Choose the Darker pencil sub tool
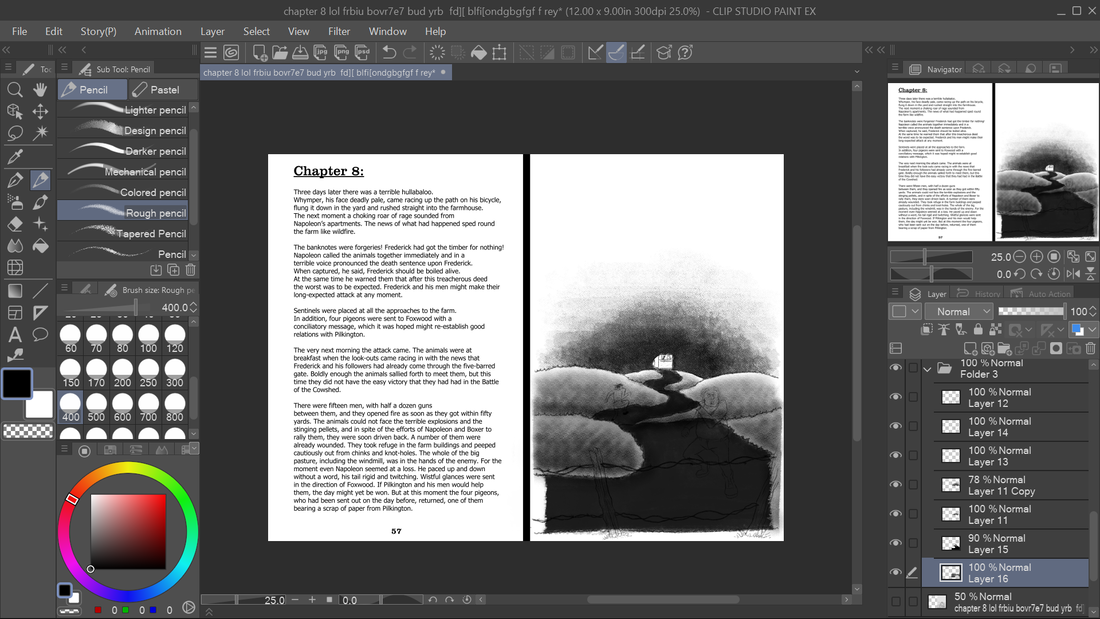This screenshot has width=1100, height=619. point(122,151)
